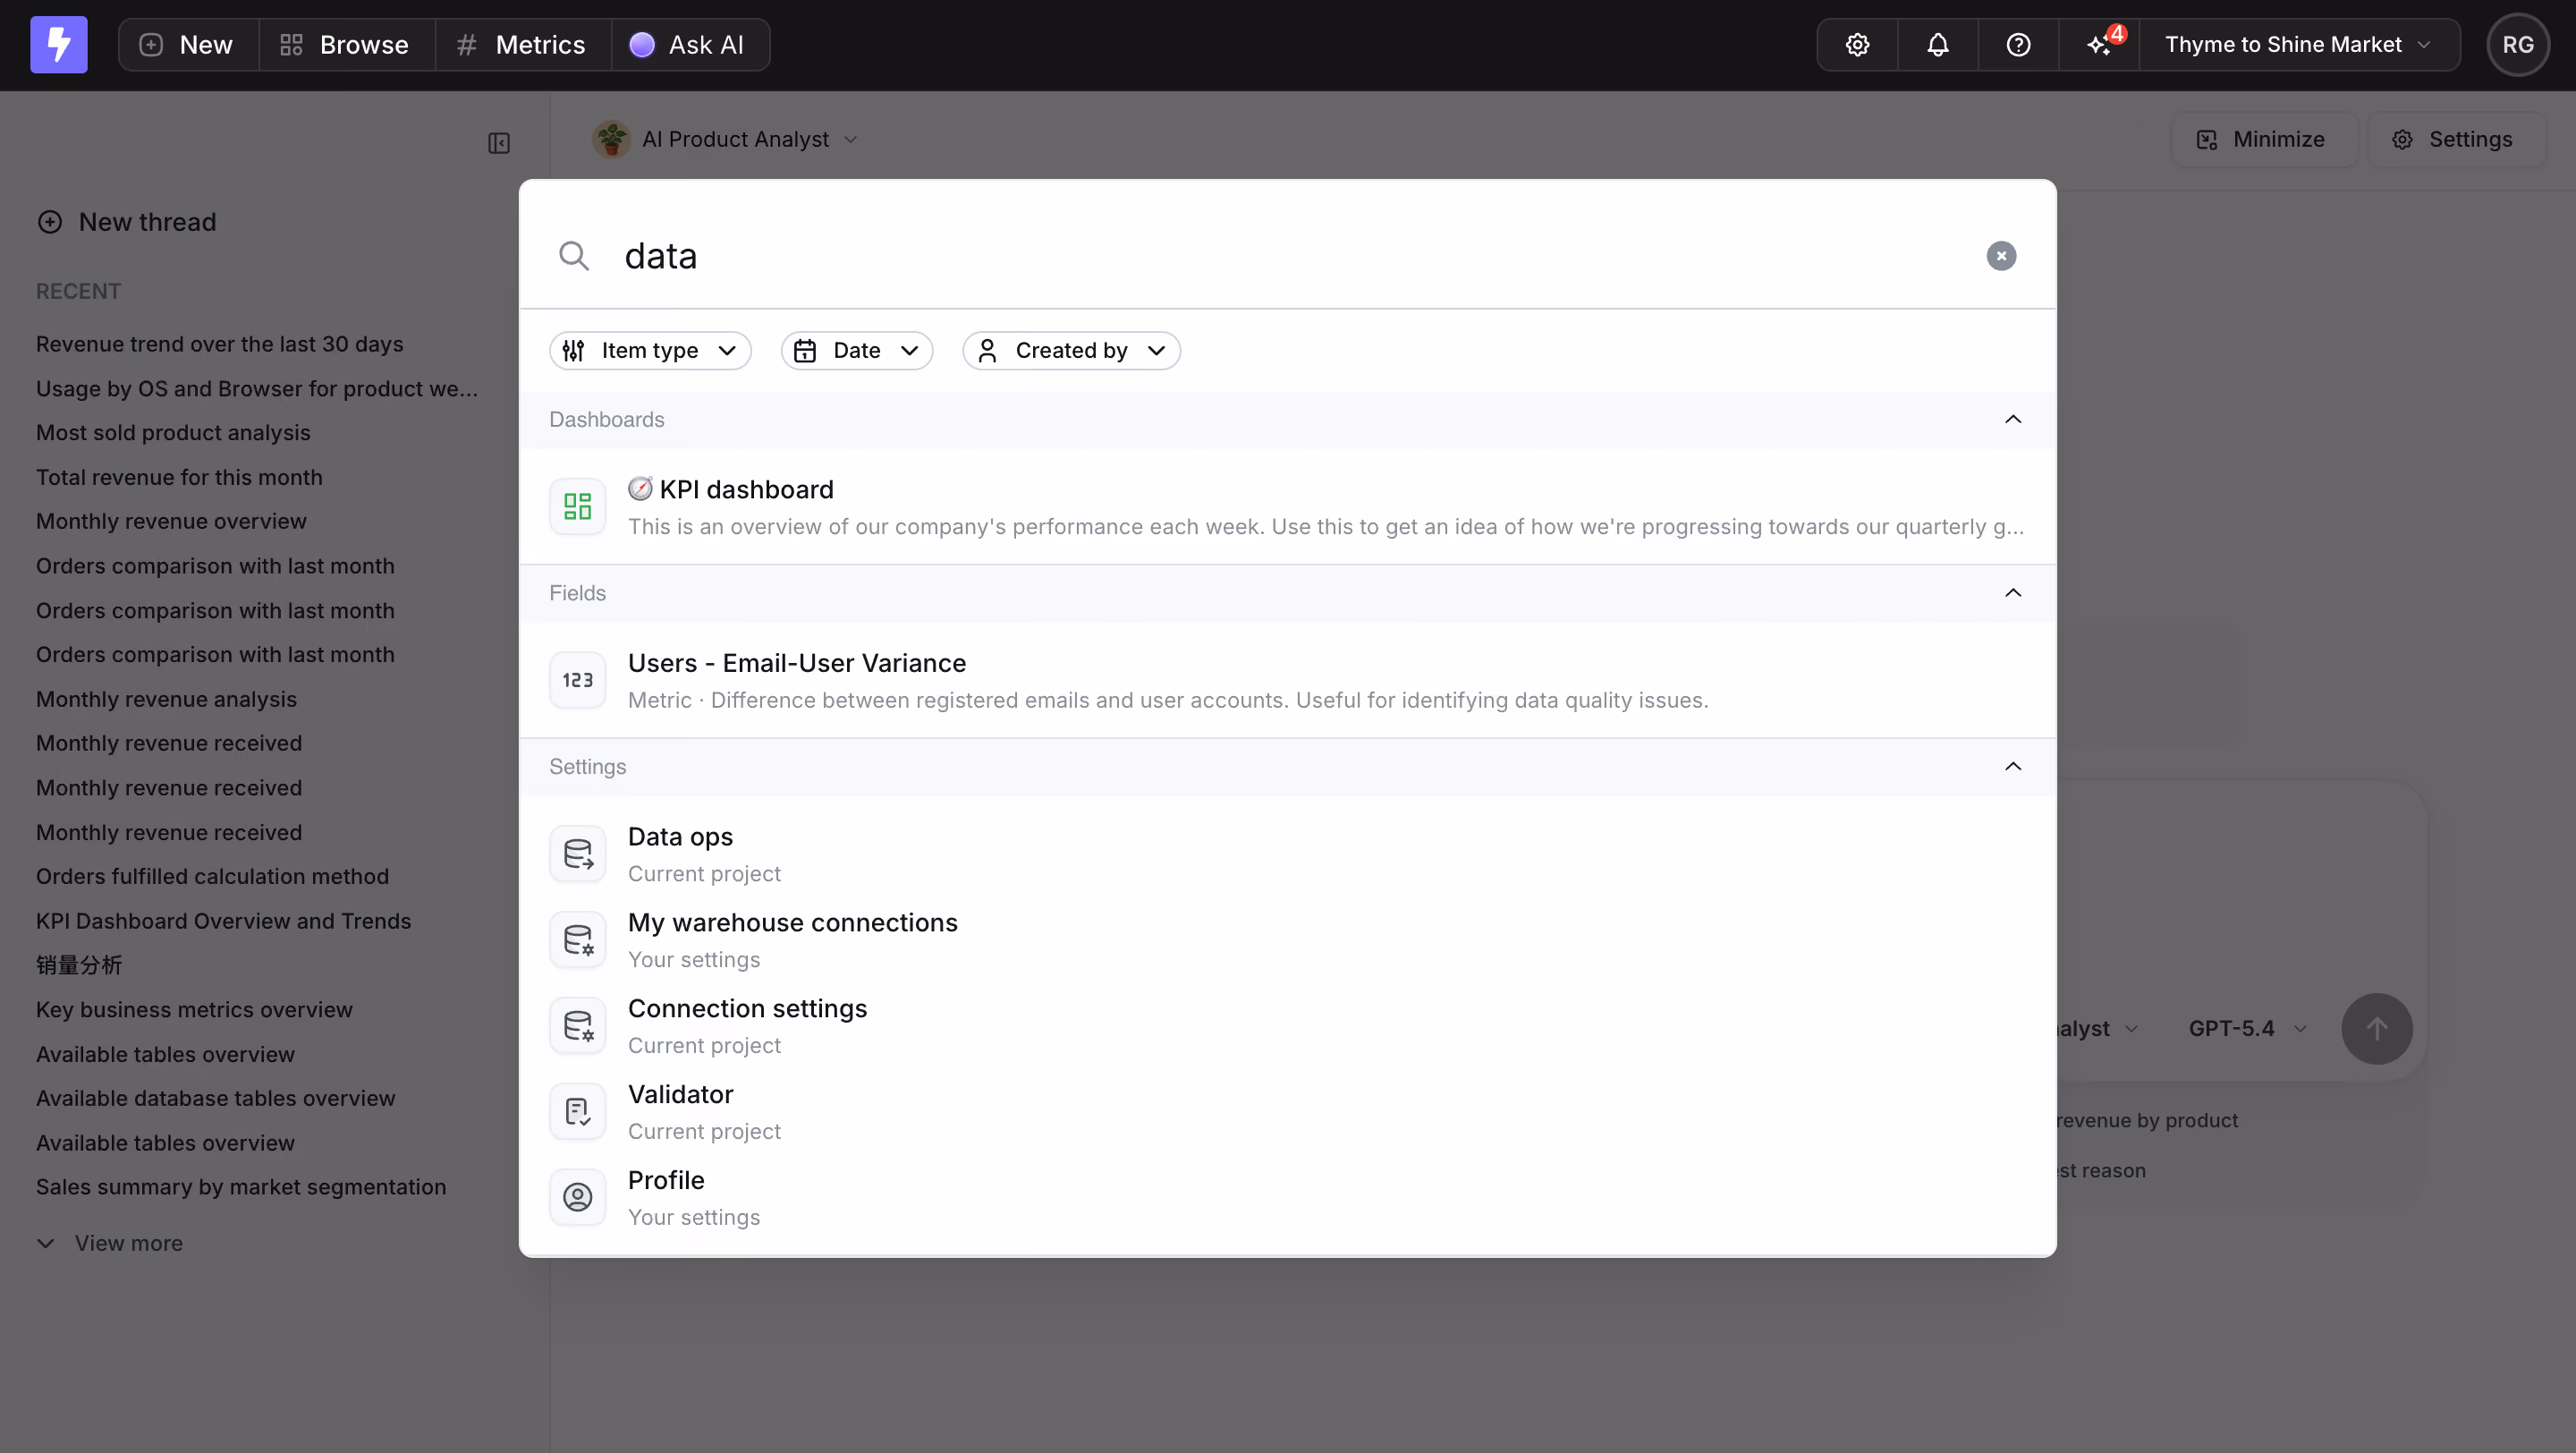The height and width of the screenshot is (1453, 2576).
Task: Click the Profile person icon
Action: point(577,1198)
